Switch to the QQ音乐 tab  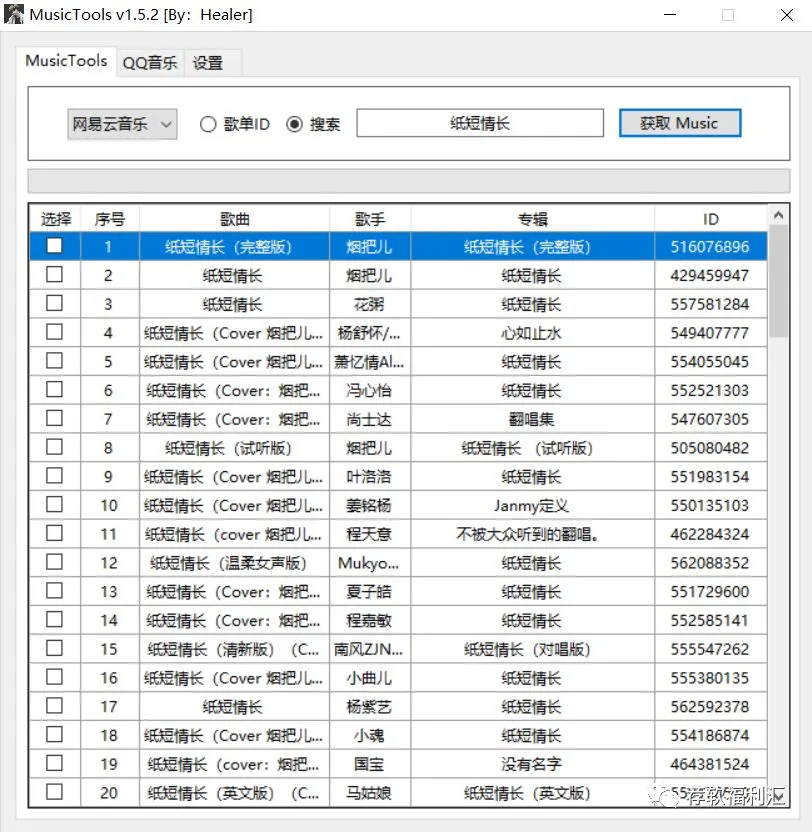(x=150, y=63)
